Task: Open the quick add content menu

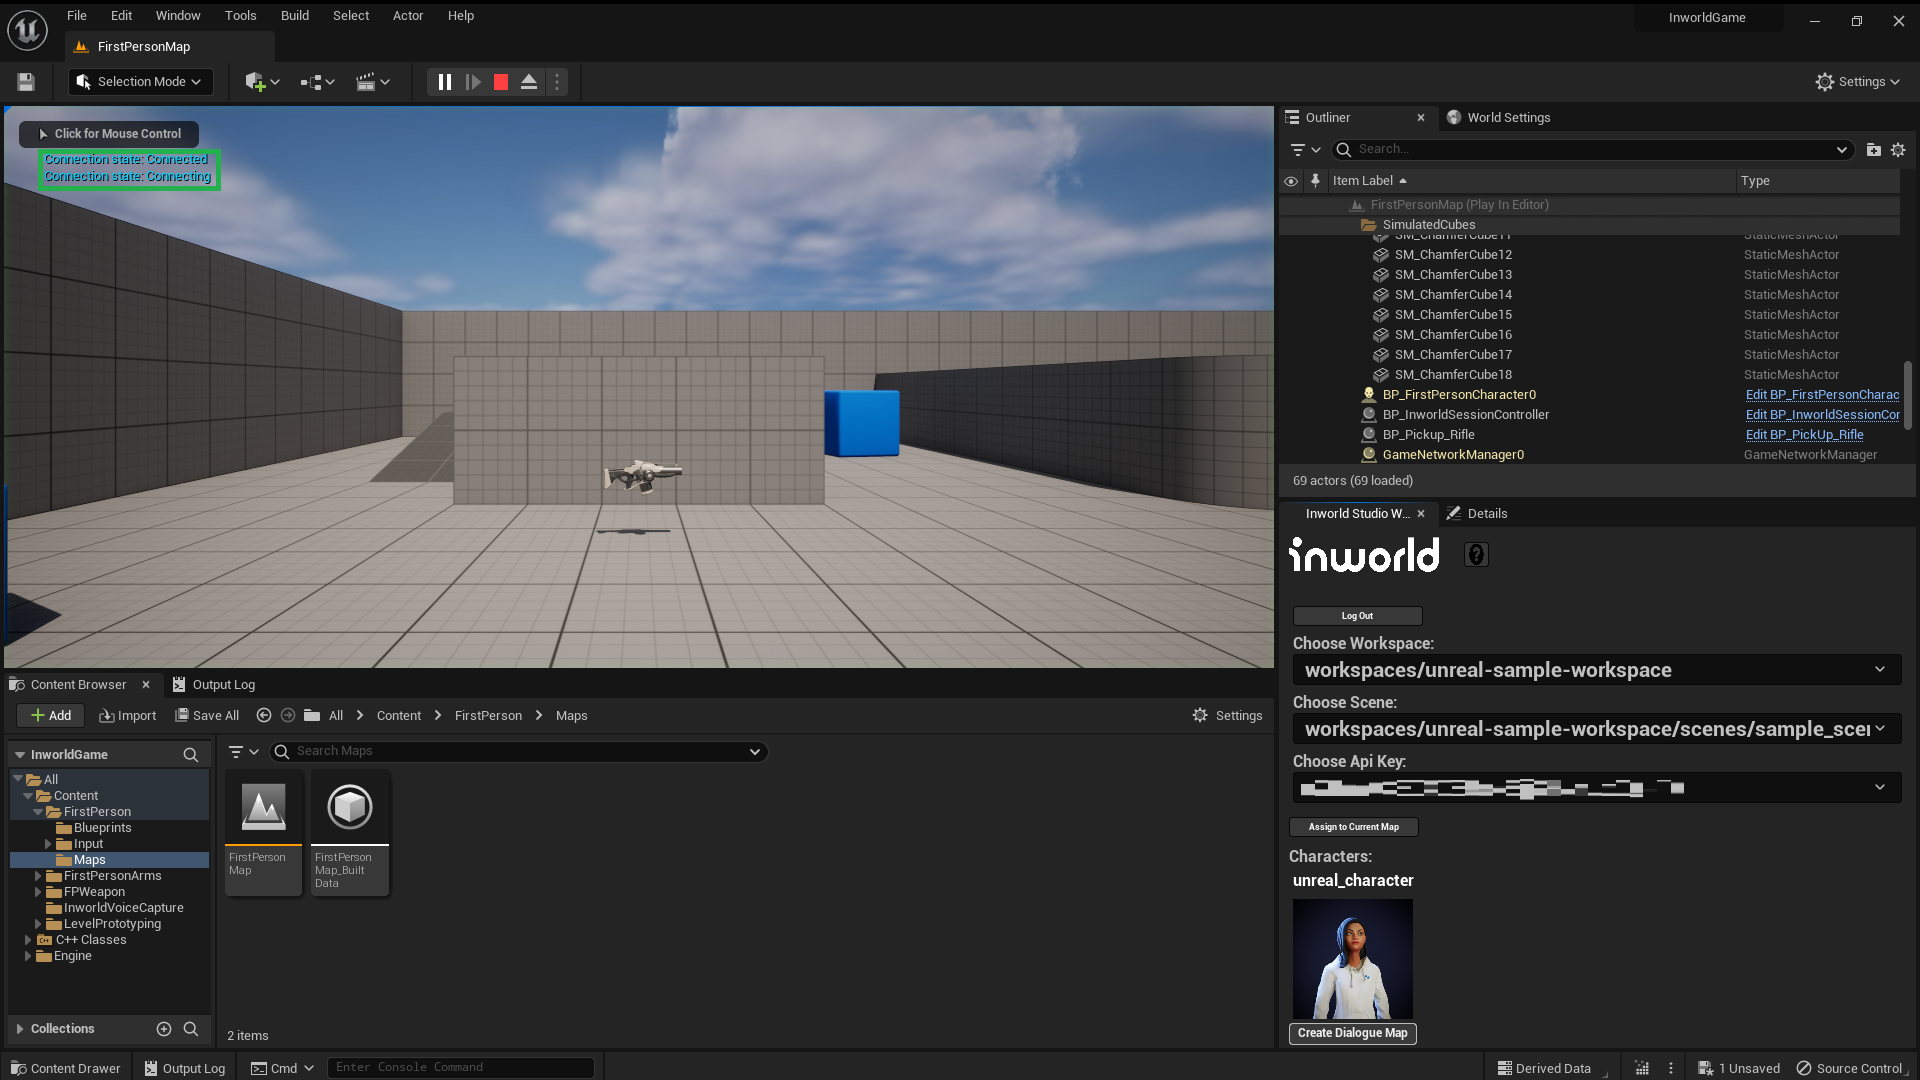Action: 262,82
